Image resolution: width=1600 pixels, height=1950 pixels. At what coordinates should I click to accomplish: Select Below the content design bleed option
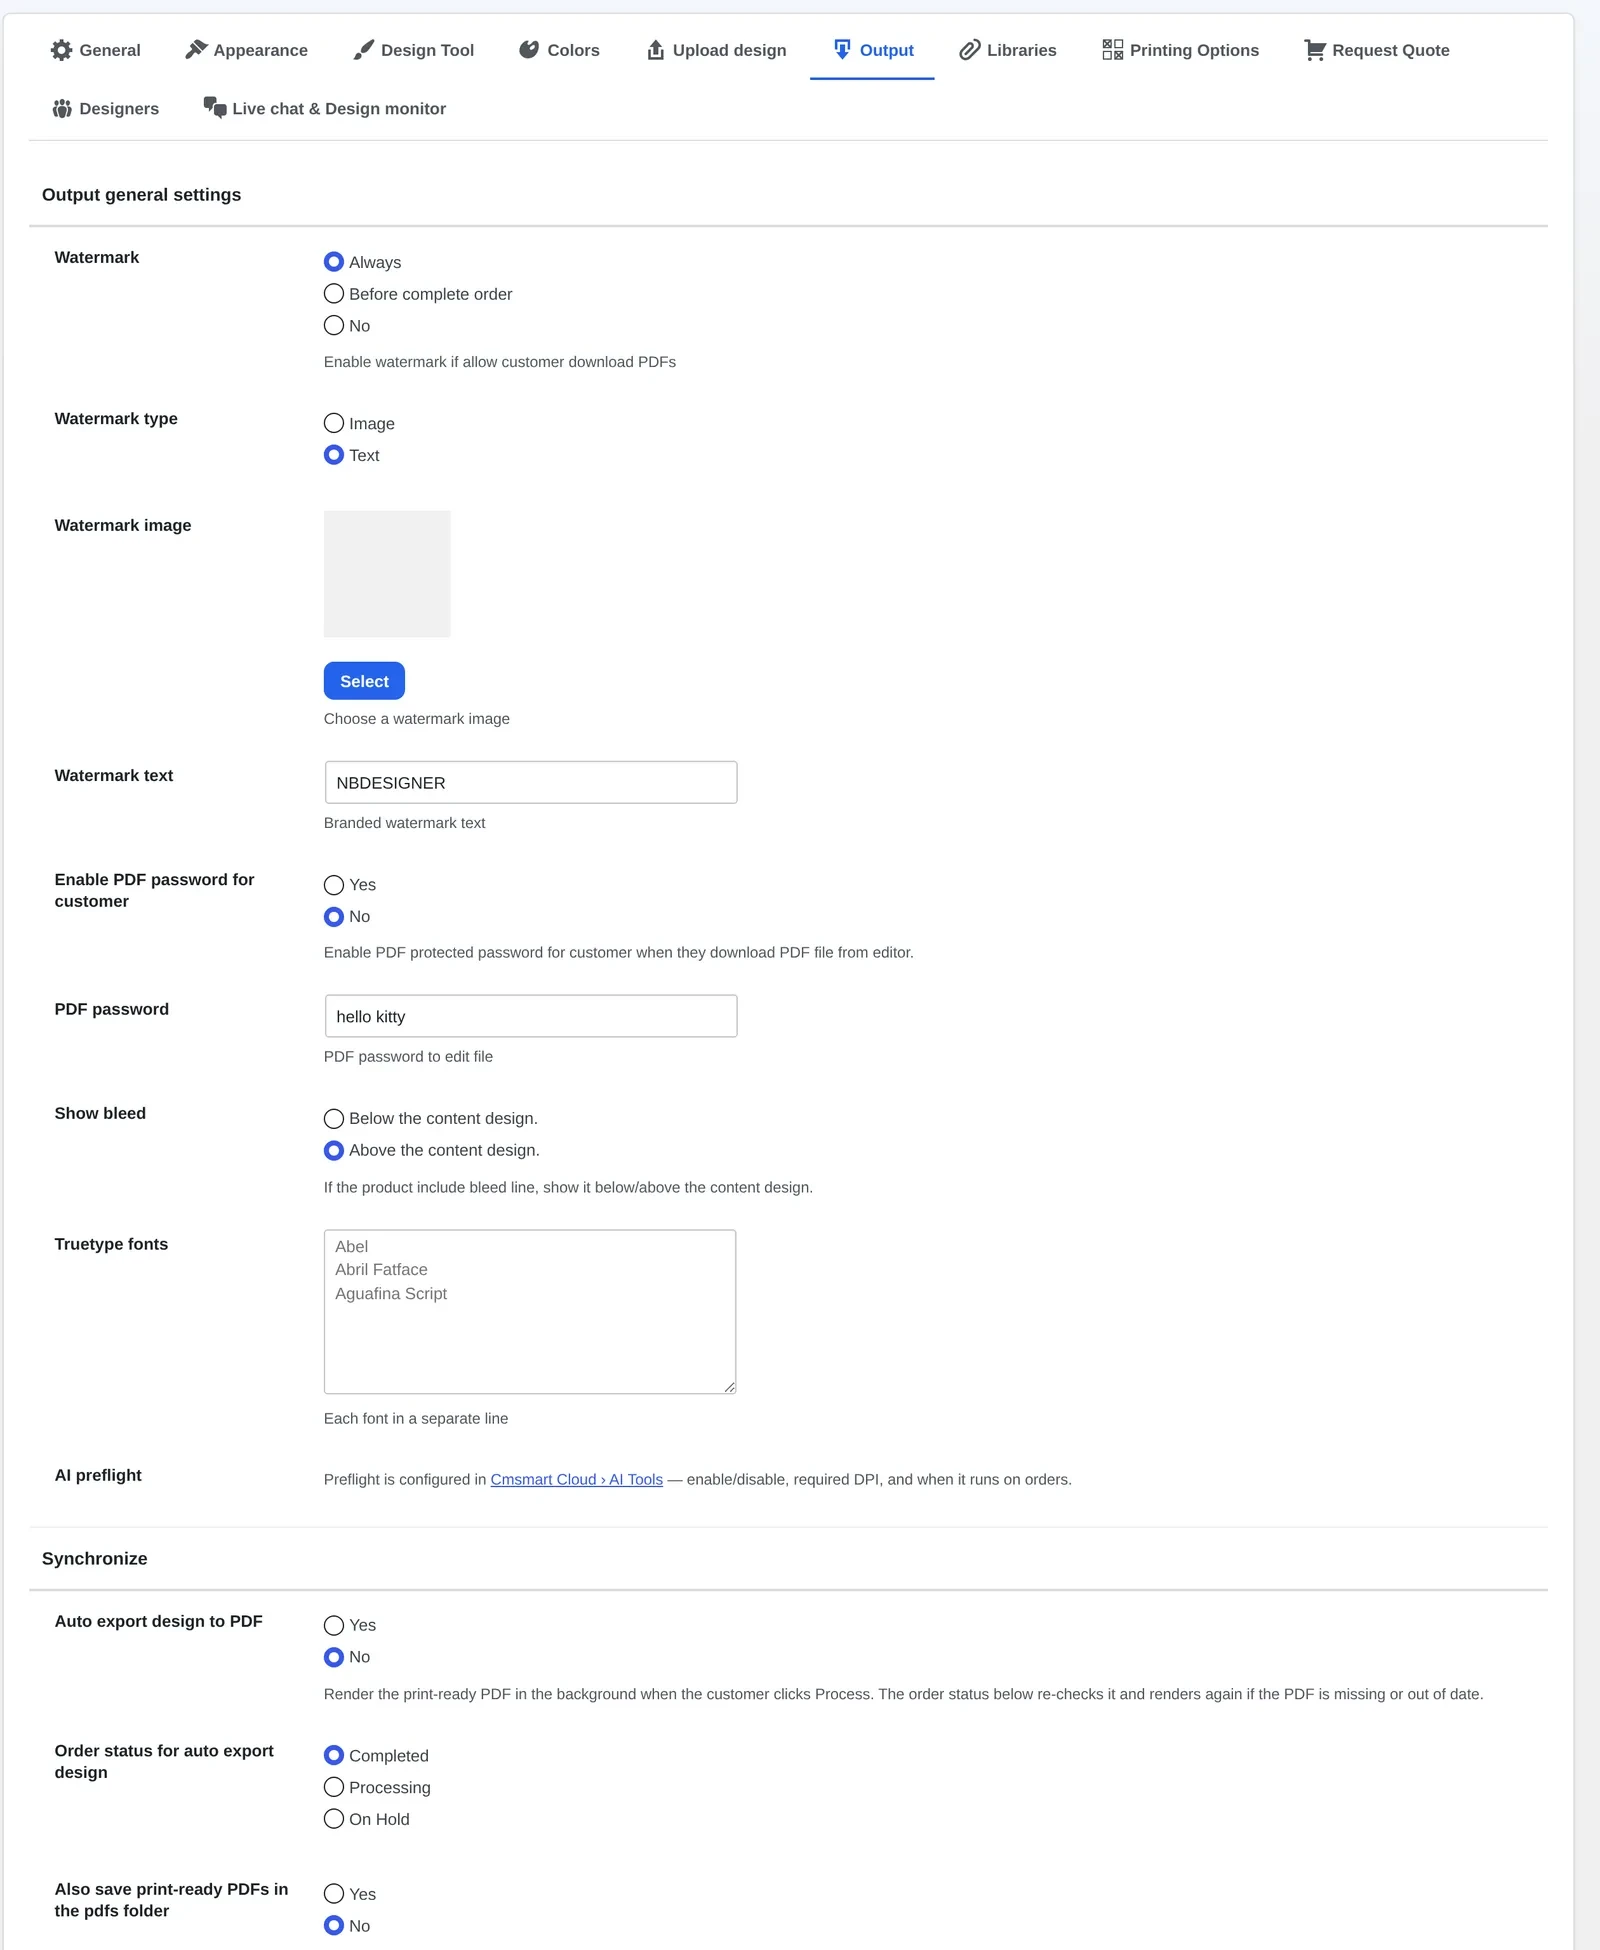334,1119
